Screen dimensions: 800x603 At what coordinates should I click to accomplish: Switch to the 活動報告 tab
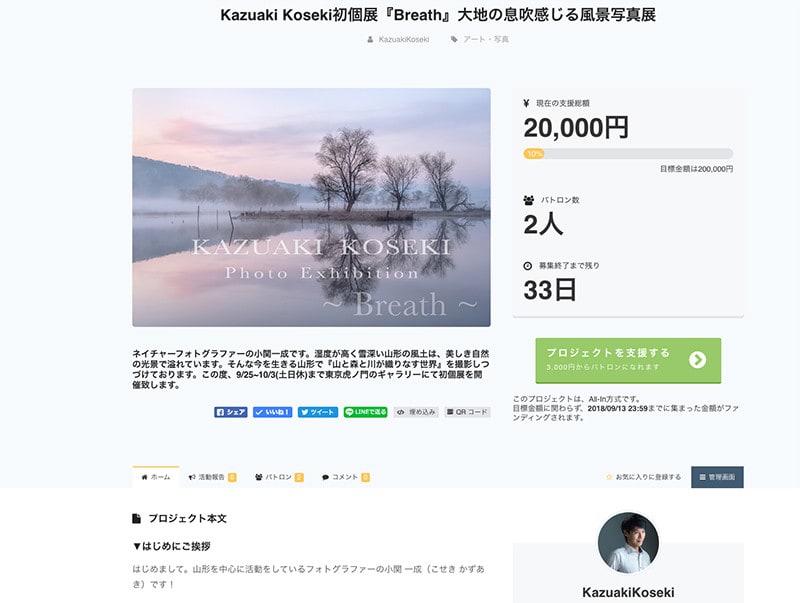212,477
